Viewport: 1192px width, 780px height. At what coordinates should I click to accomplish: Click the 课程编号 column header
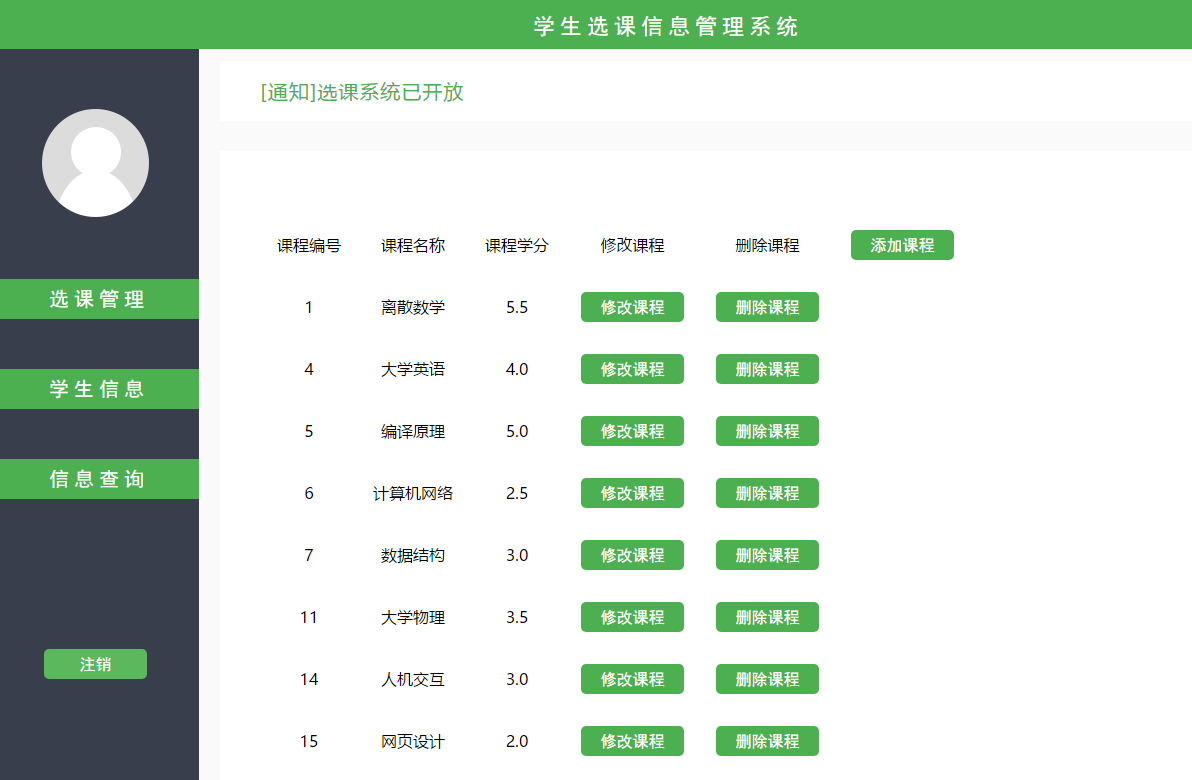[x=309, y=246]
